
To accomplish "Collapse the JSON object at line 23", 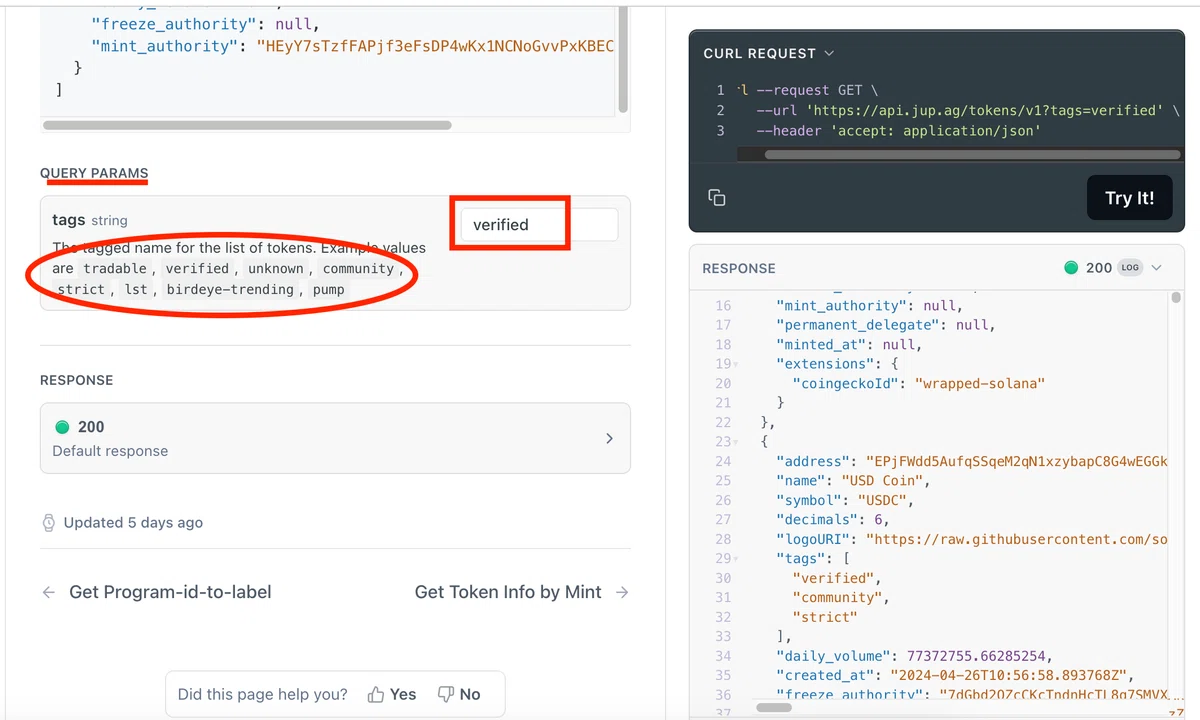I will click(736, 442).
